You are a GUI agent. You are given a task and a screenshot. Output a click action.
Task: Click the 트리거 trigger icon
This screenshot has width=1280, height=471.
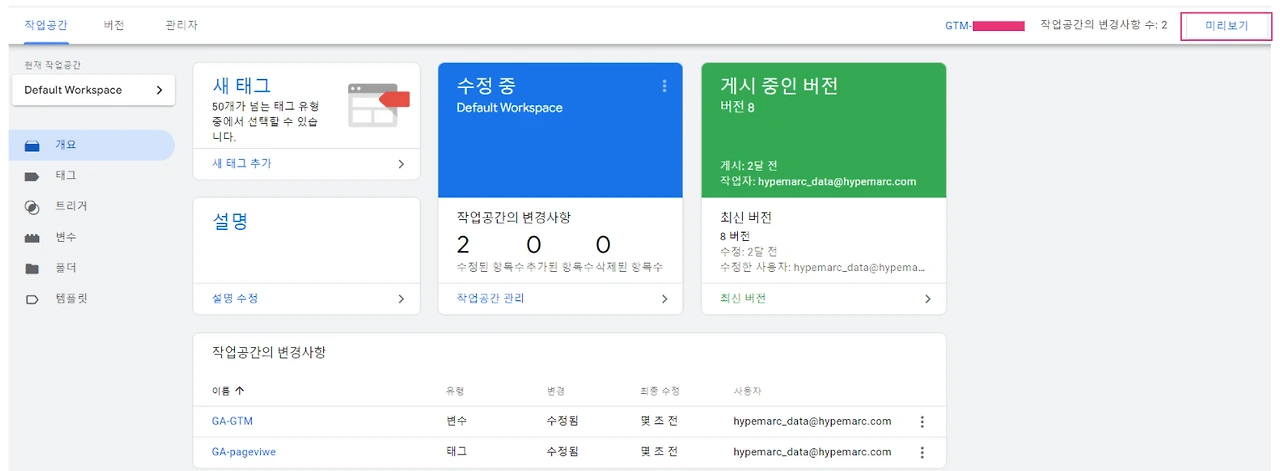pyautogui.click(x=32, y=208)
